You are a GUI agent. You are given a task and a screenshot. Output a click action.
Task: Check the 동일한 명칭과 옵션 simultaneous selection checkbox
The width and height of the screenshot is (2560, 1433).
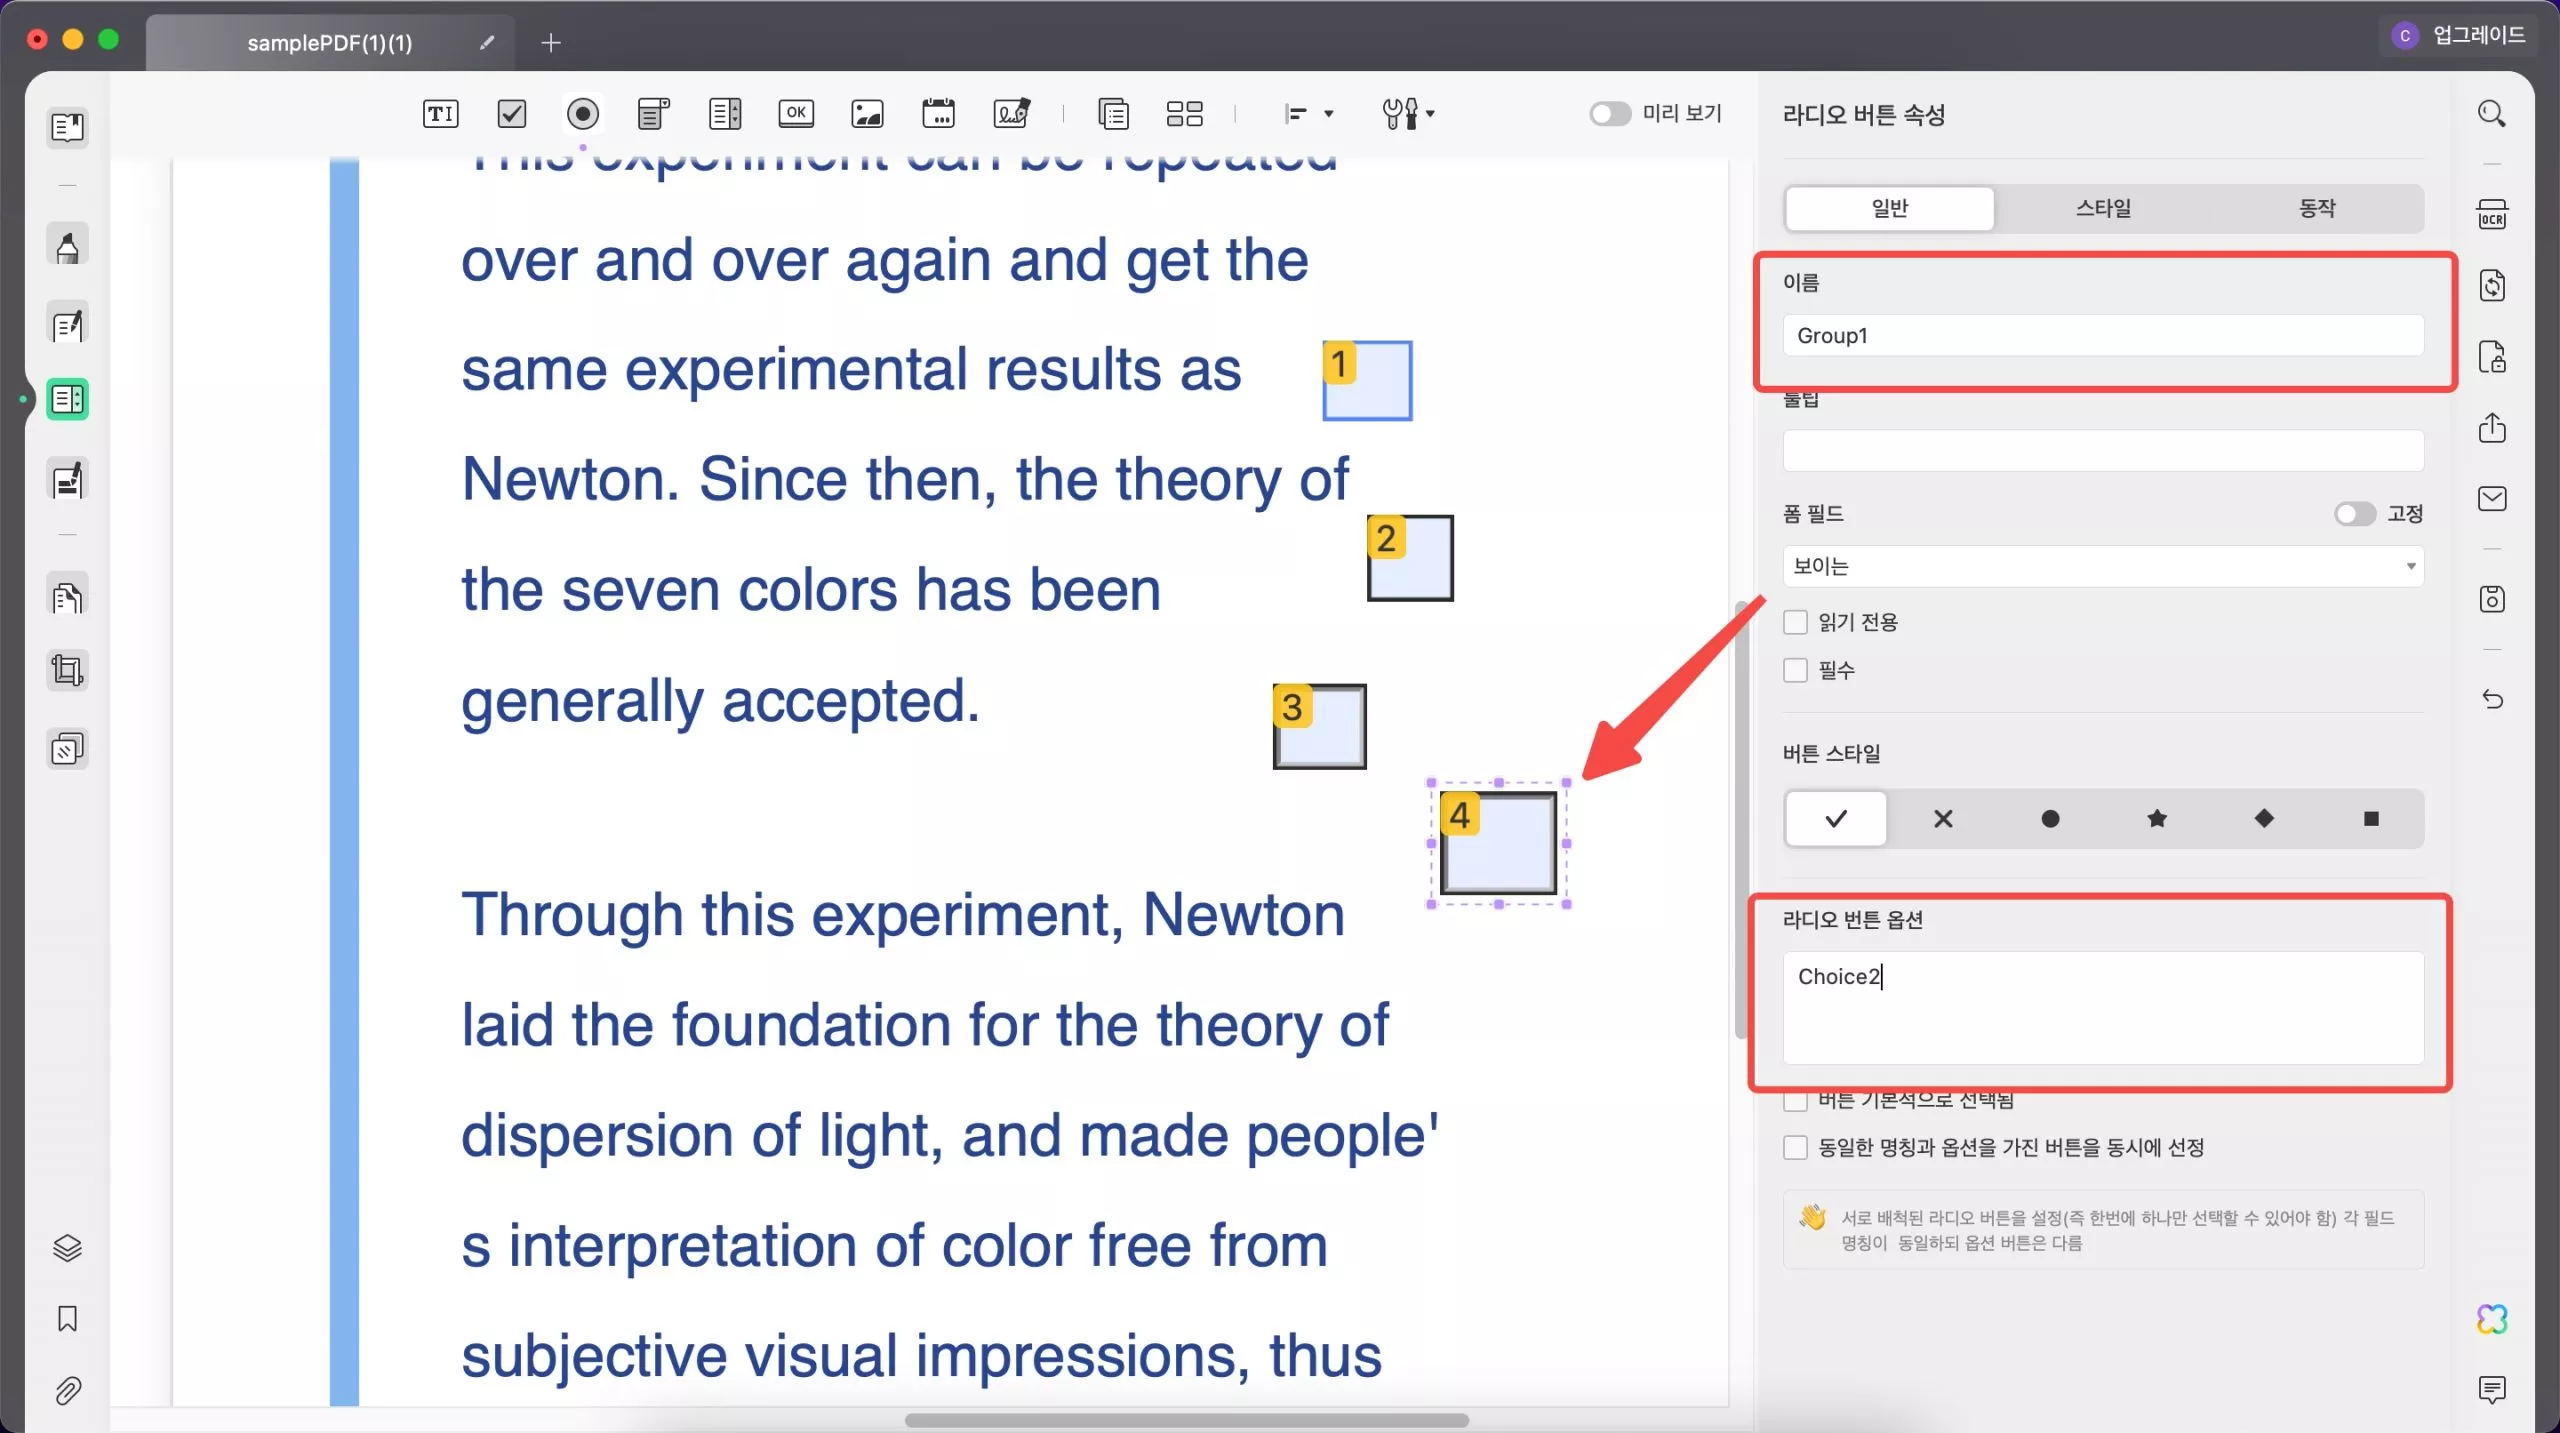tap(1795, 1148)
